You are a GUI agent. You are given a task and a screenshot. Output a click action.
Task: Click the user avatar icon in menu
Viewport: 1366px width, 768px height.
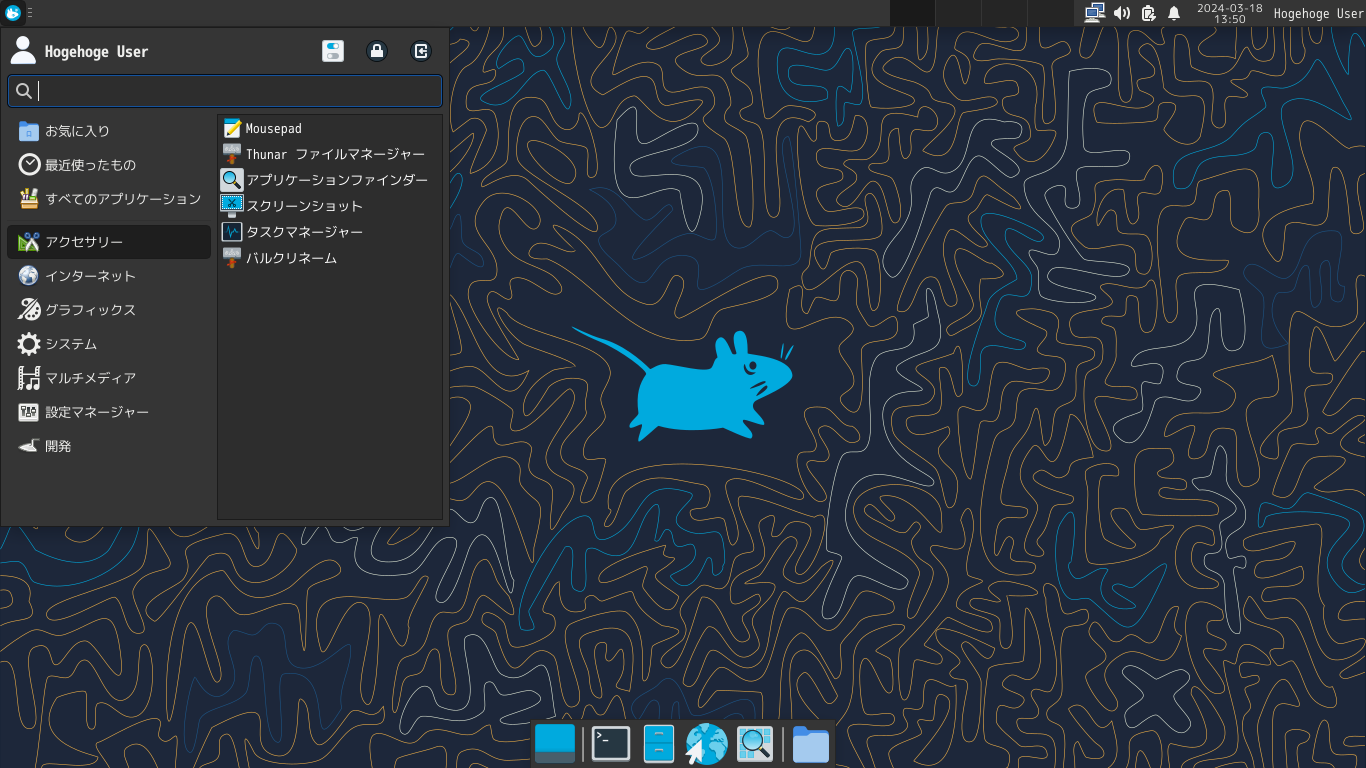(23, 51)
